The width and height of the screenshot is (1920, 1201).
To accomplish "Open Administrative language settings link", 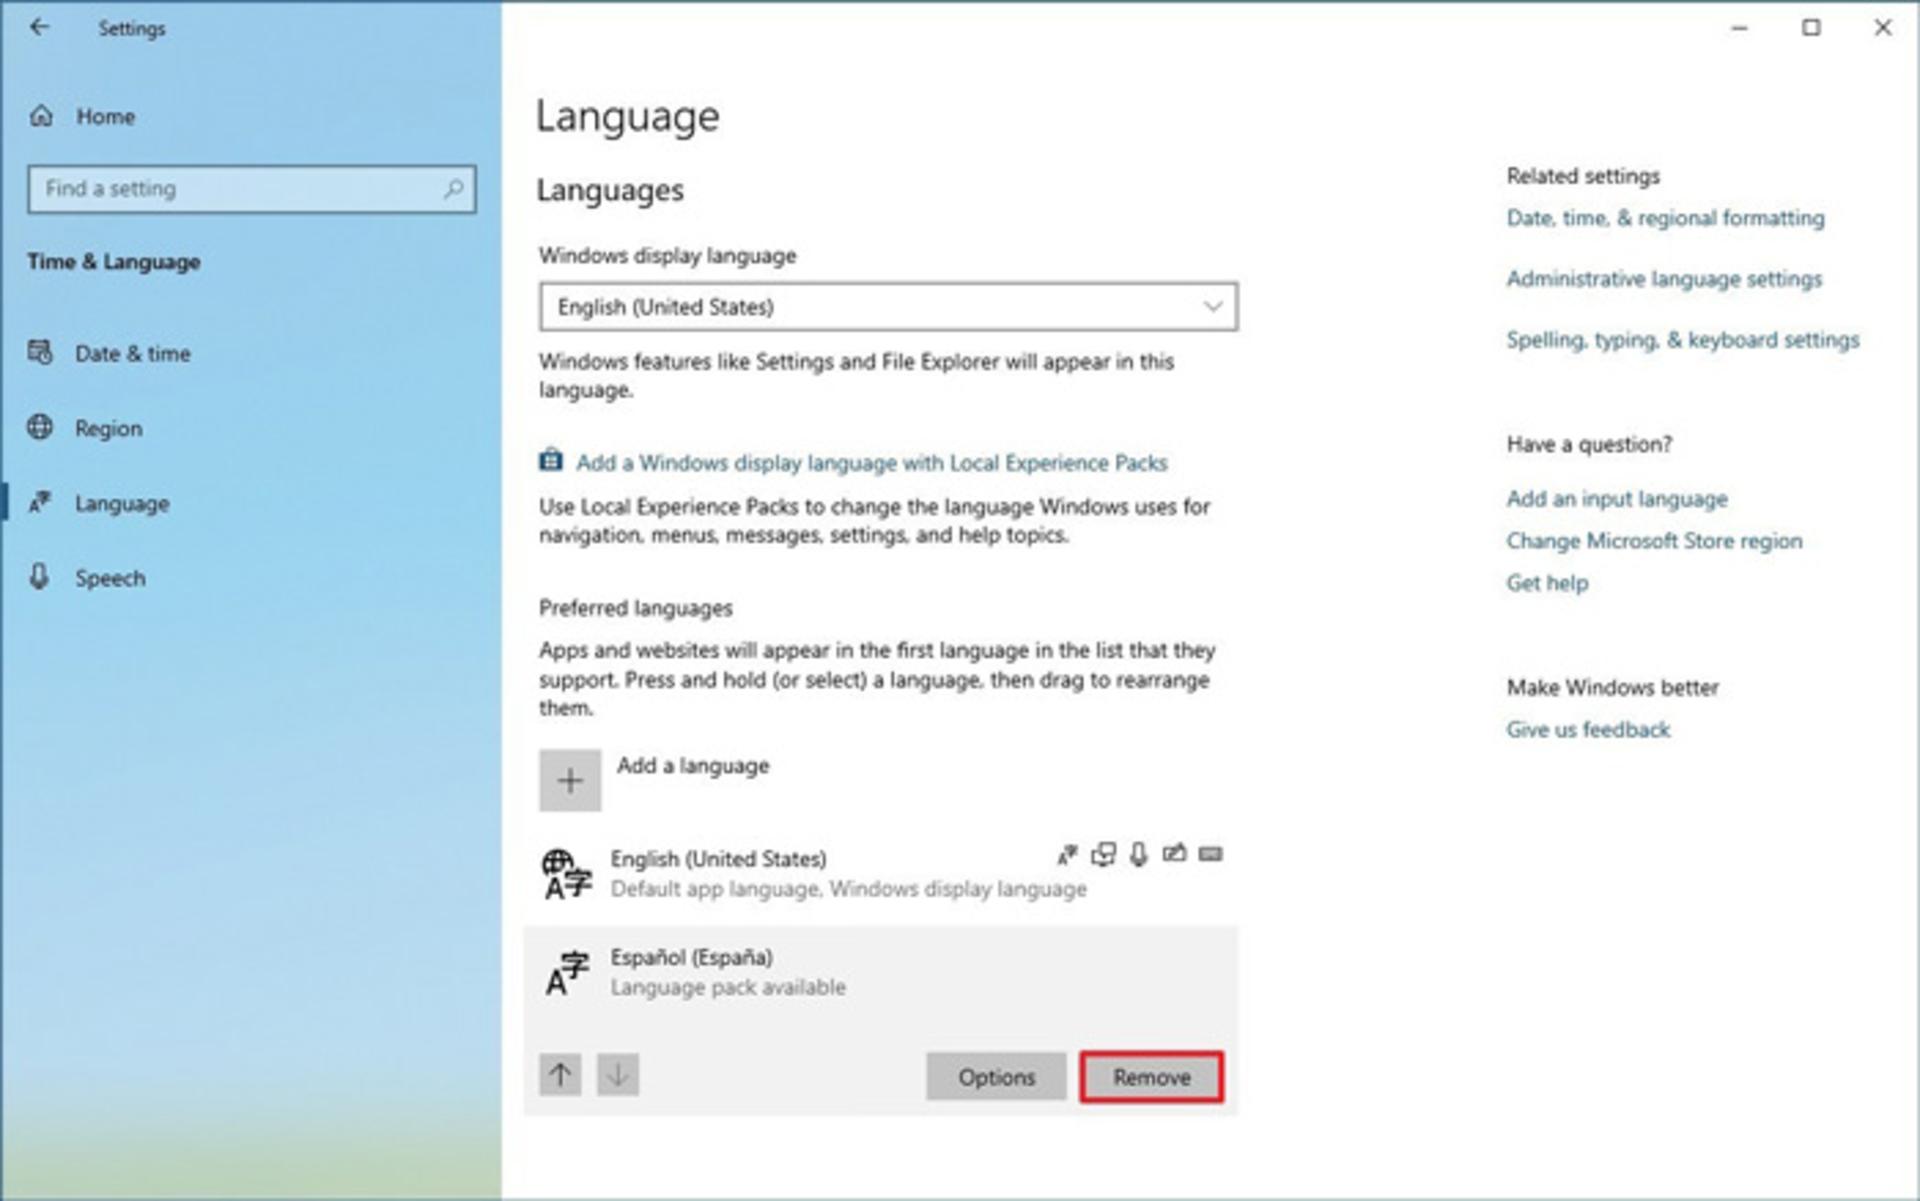I will [x=1664, y=279].
